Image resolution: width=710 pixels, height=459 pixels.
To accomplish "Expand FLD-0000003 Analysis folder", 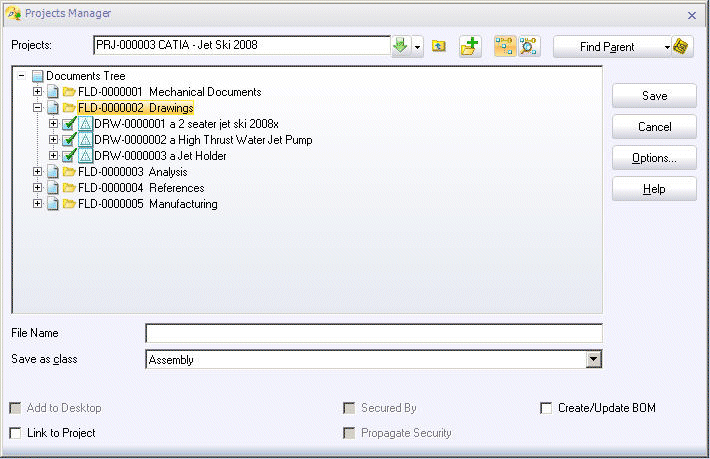I will tap(38, 172).
